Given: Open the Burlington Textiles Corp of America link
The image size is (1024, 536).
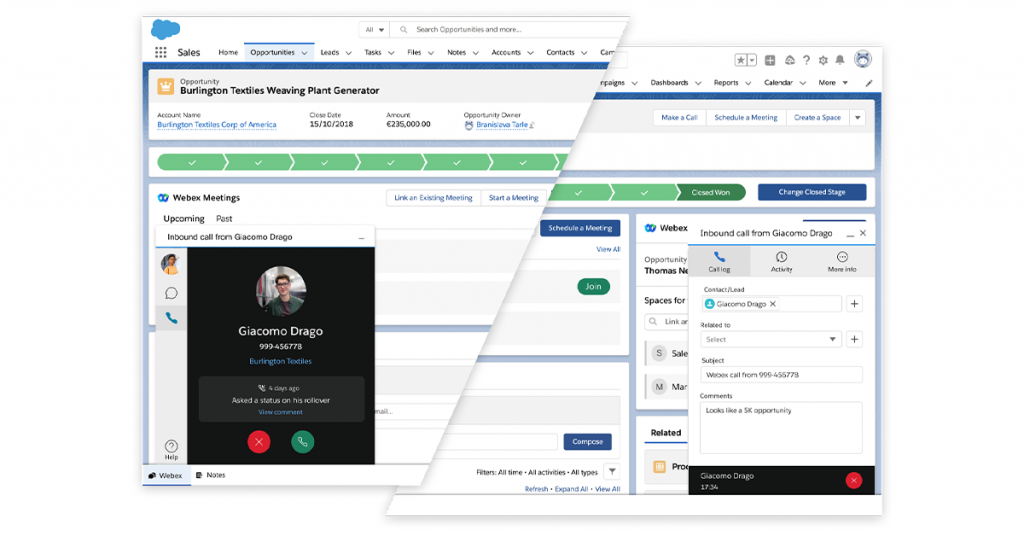Looking at the screenshot, I should tap(217, 125).
